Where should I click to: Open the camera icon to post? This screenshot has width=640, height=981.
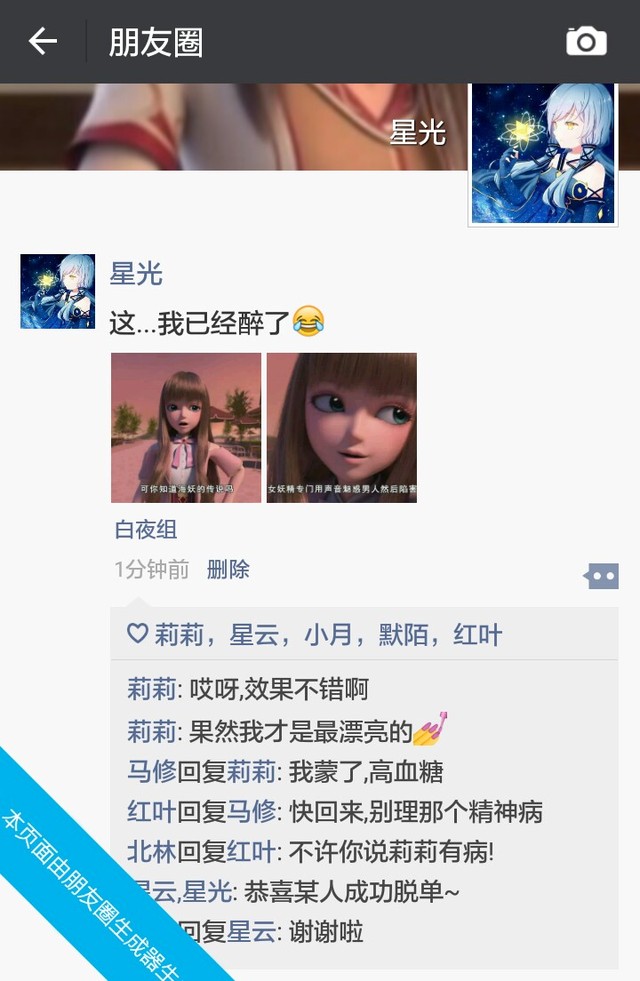pos(586,41)
